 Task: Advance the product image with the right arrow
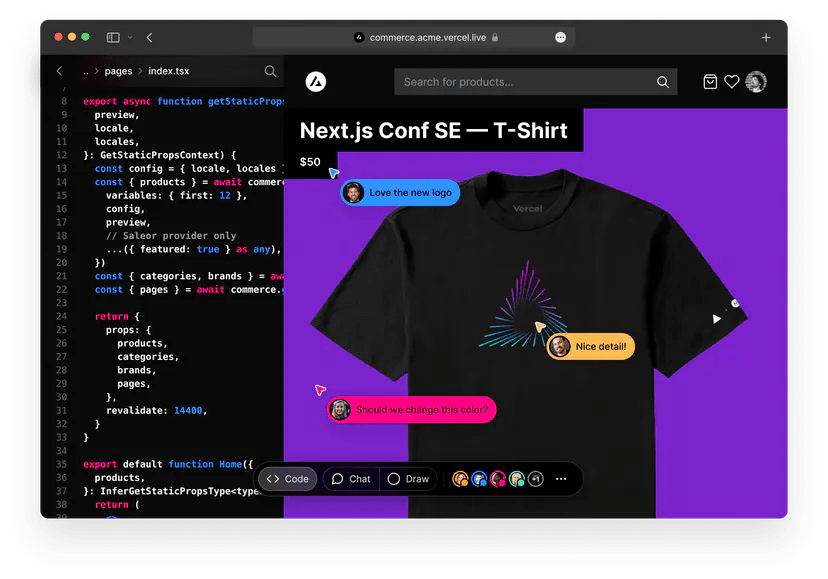pyautogui.click(x=716, y=318)
